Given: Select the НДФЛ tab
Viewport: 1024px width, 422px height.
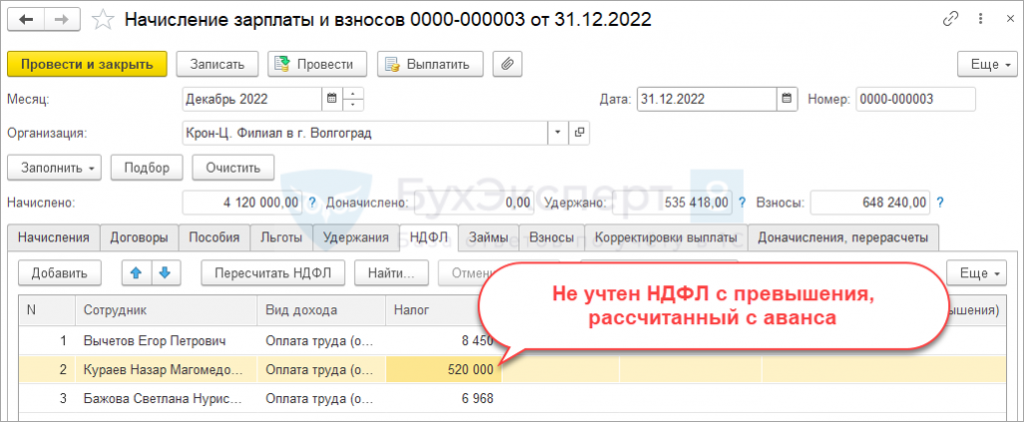Looking at the screenshot, I should click(428, 237).
